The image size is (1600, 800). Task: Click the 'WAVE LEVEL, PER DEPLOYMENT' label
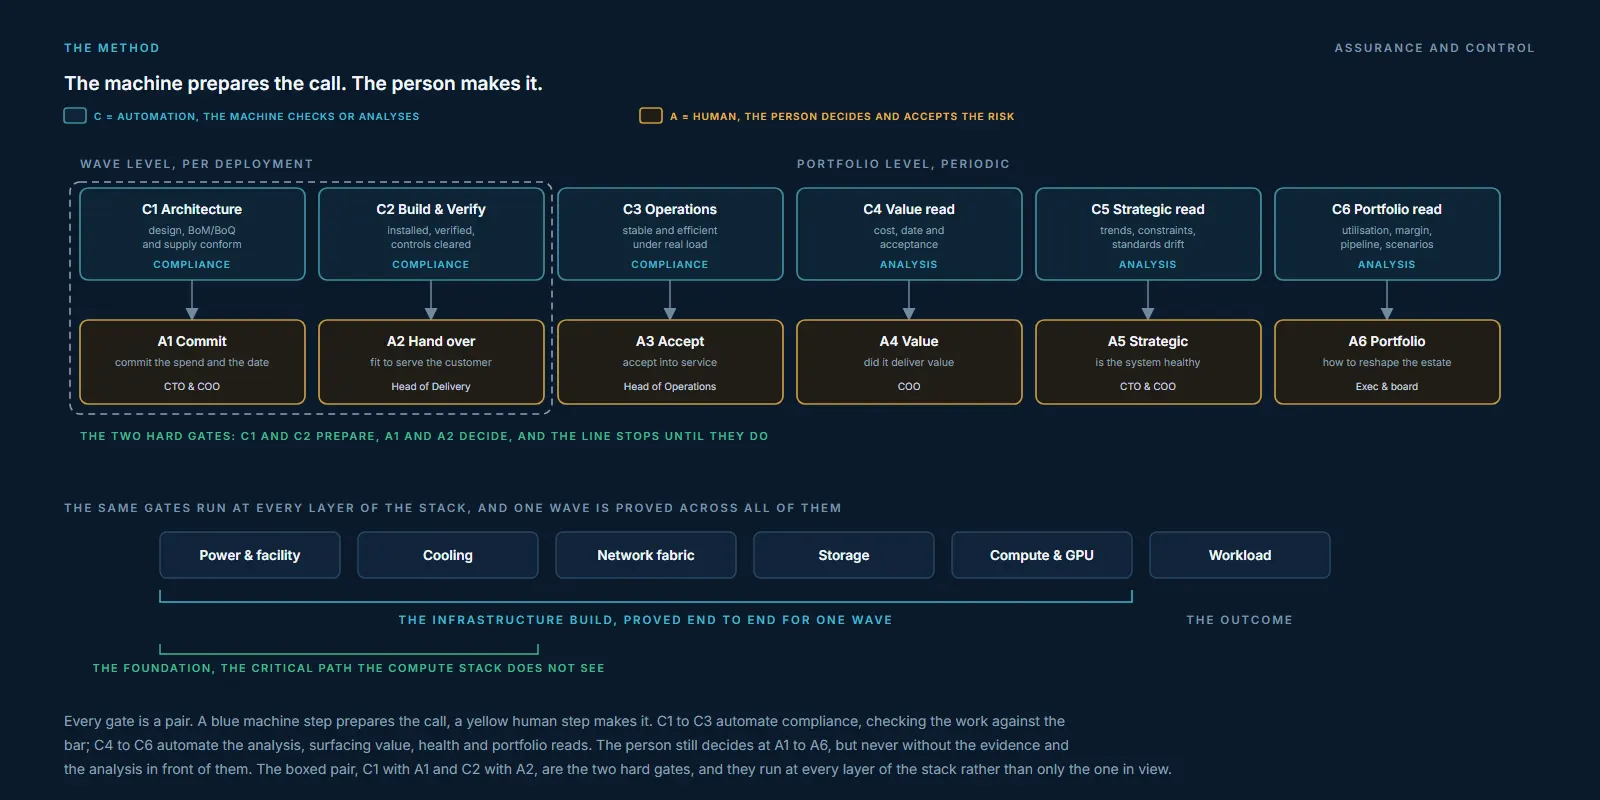[x=197, y=164]
